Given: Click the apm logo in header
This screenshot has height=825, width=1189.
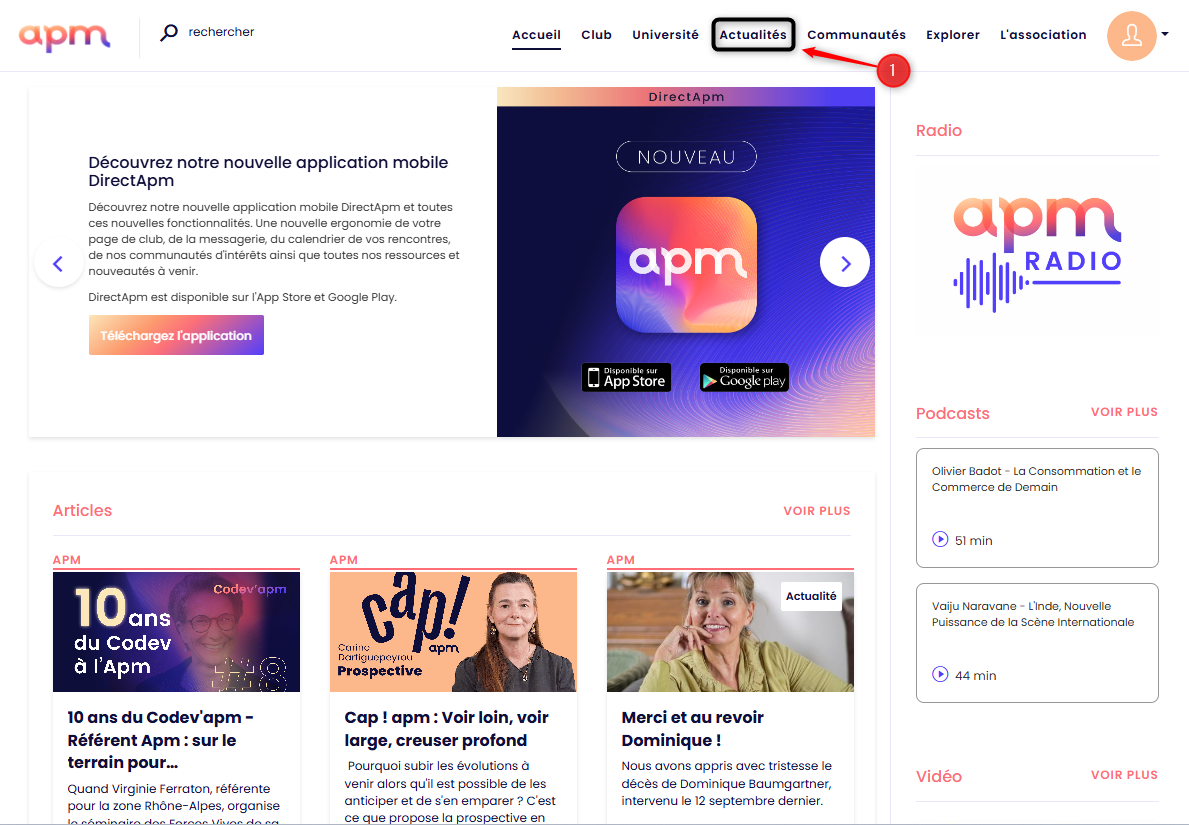Looking at the screenshot, I should click(x=64, y=36).
